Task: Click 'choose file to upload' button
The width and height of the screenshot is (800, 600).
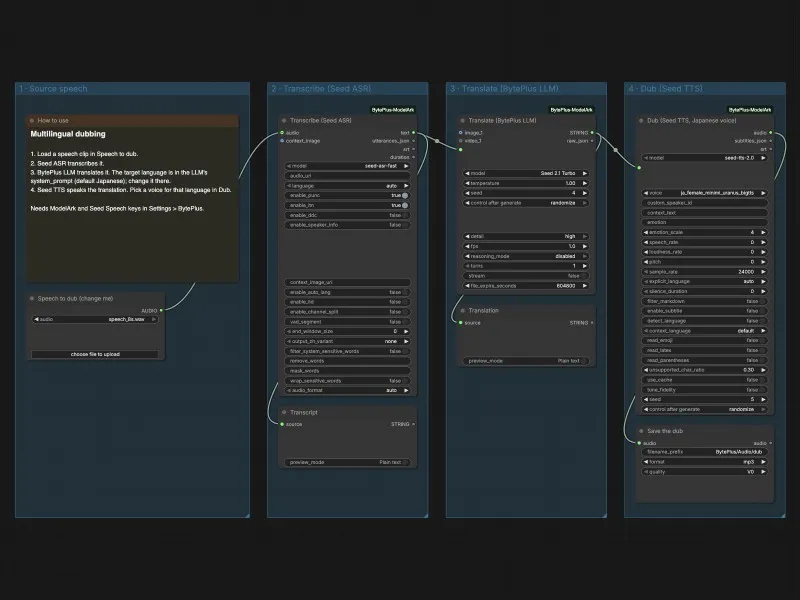Action: (x=95, y=354)
